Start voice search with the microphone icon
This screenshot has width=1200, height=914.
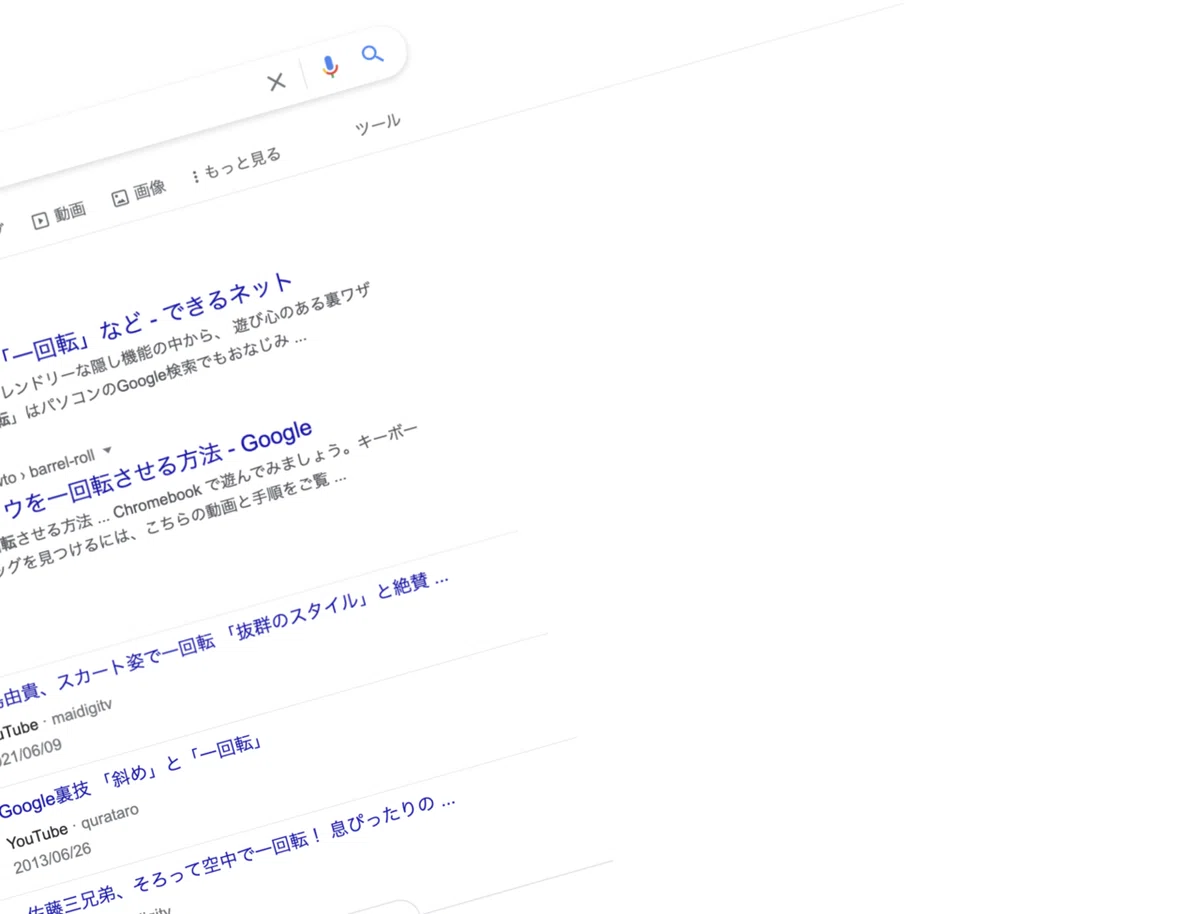pyautogui.click(x=329, y=67)
